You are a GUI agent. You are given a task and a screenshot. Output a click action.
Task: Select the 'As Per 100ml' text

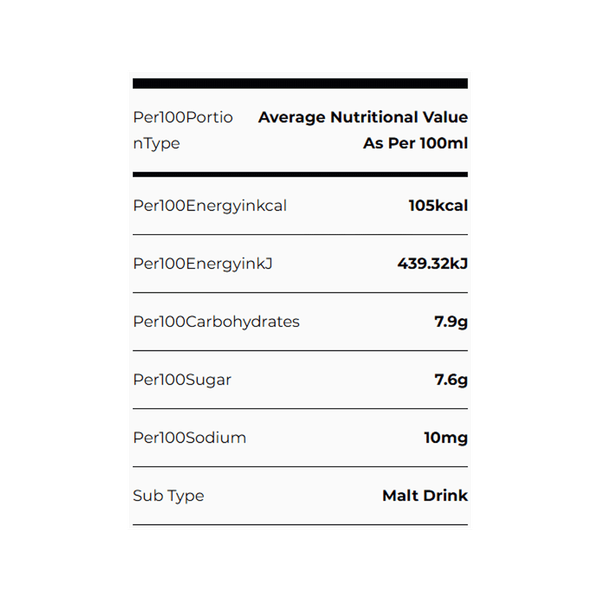(415, 143)
